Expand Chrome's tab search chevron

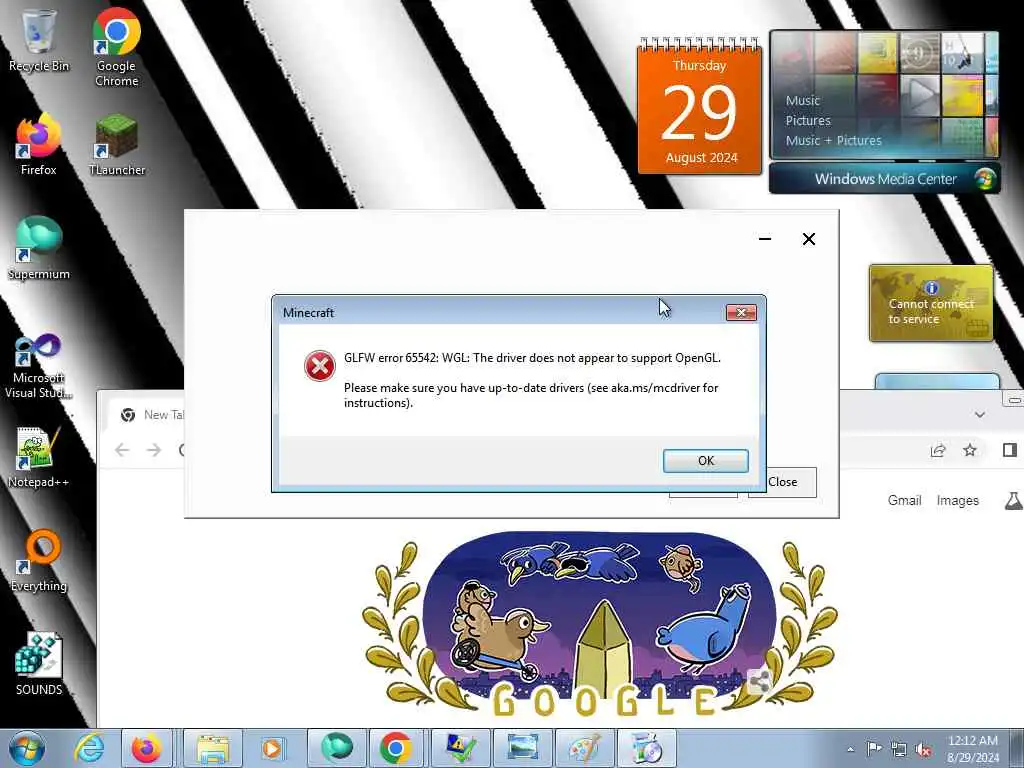coord(980,415)
